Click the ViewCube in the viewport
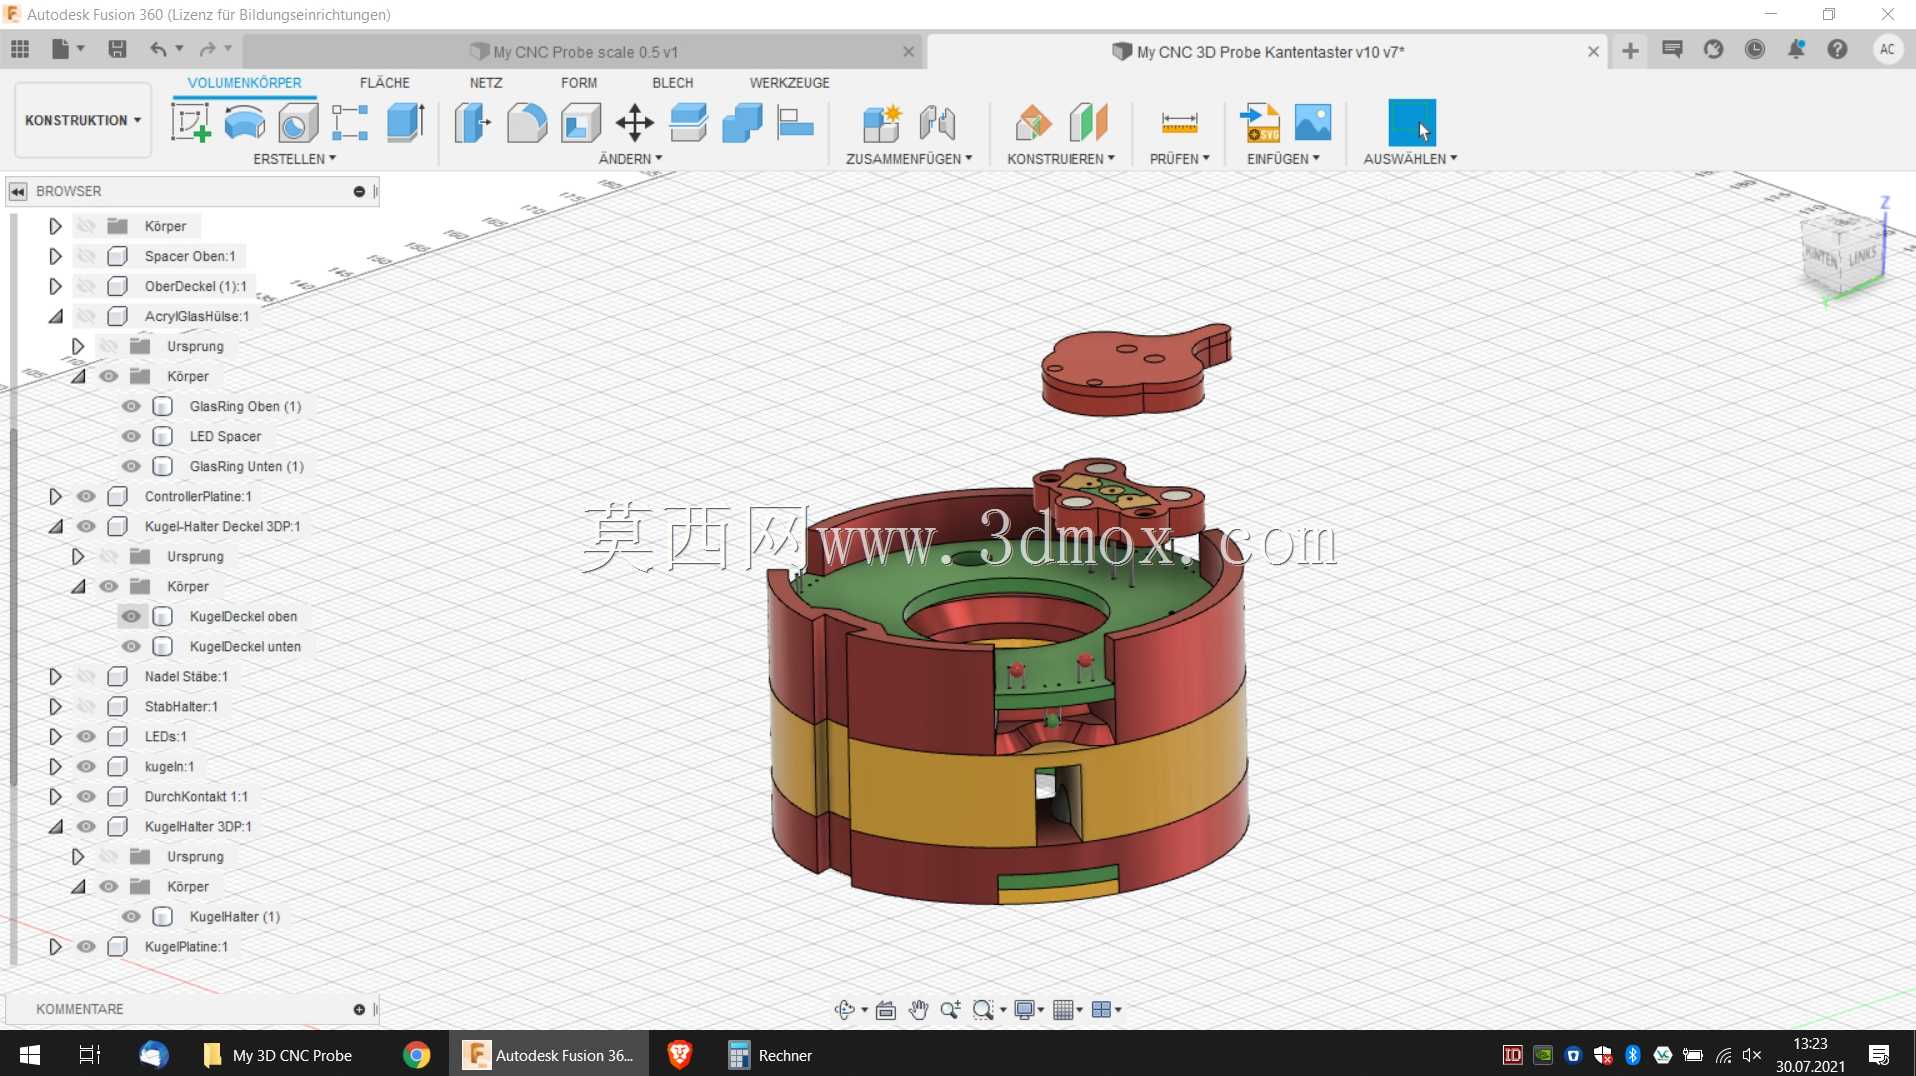The image size is (1916, 1076). click(x=1842, y=253)
